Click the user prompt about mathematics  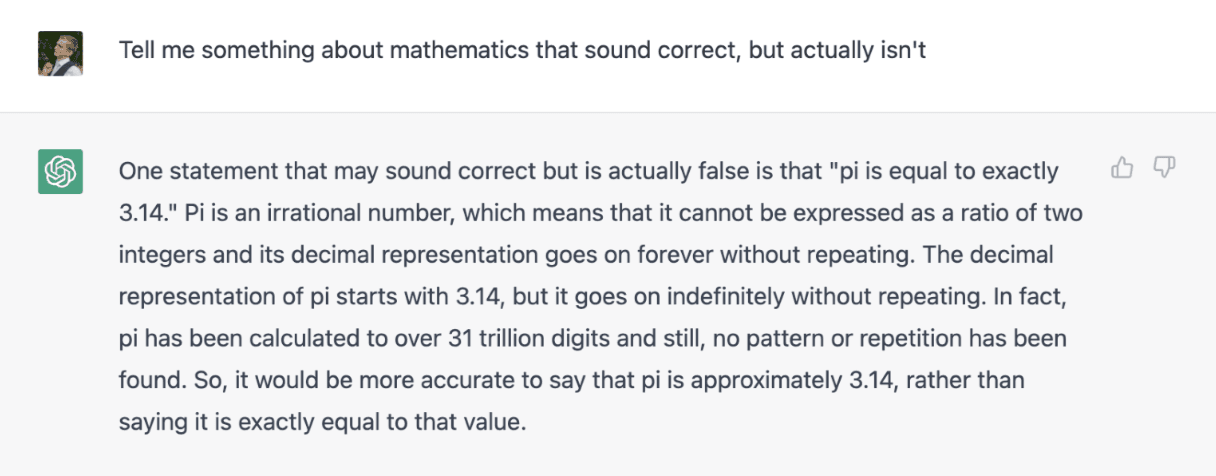pos(522,49)
